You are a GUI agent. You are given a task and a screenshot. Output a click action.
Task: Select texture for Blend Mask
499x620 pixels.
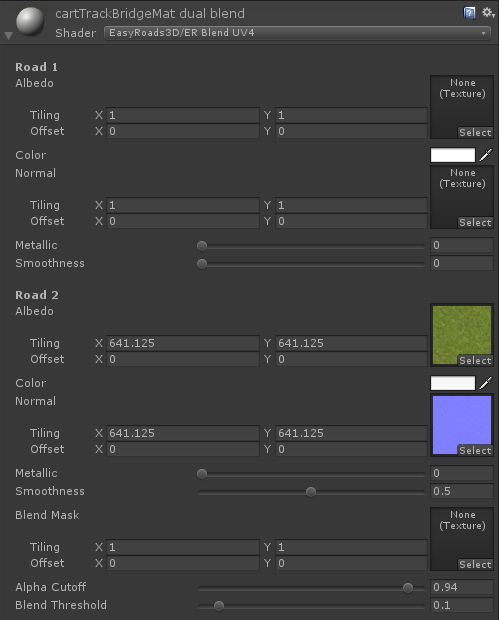tap(475, 565)
